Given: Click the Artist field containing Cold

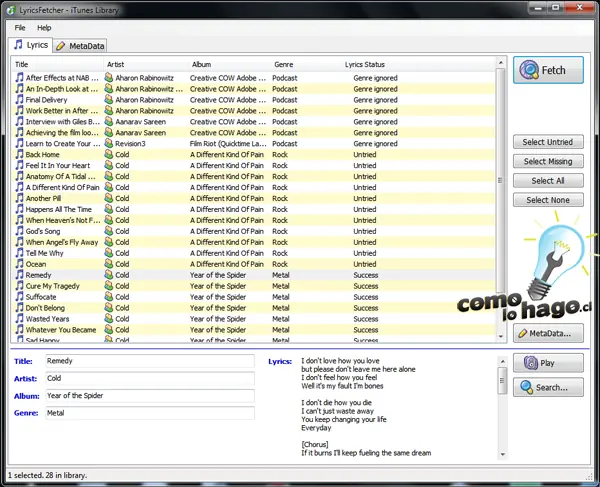Looking at the screenshot, I should click(x=150, y=378).
